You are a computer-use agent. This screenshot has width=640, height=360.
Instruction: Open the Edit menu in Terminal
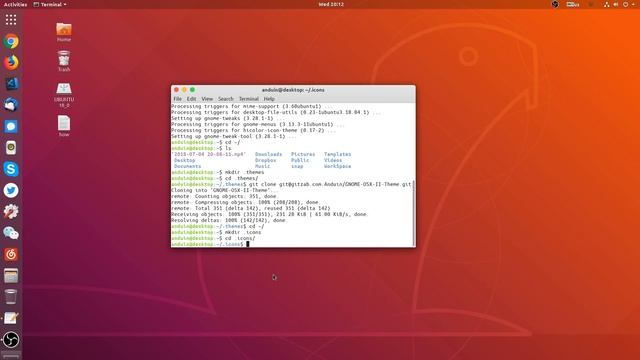pos(191,99)
